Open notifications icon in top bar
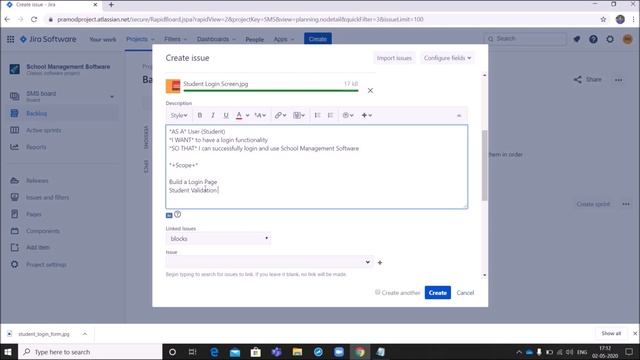 pos(577,39)
